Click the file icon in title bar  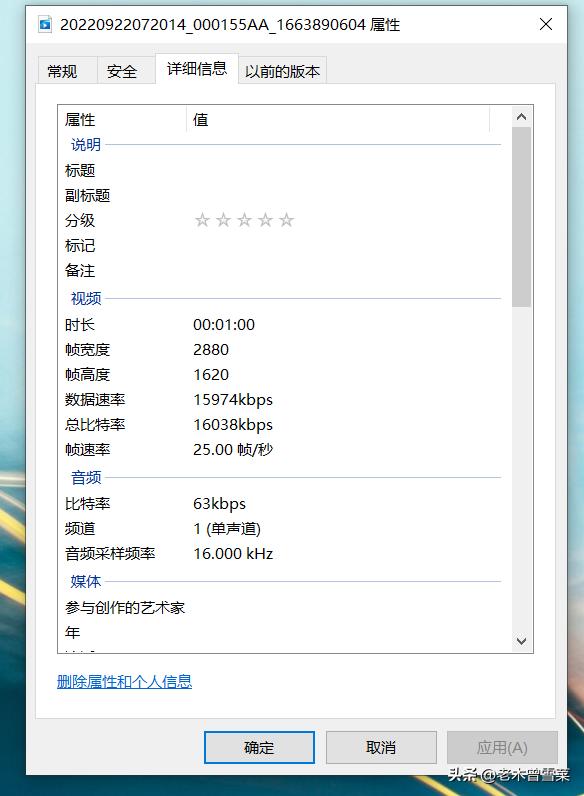[45, 24]
